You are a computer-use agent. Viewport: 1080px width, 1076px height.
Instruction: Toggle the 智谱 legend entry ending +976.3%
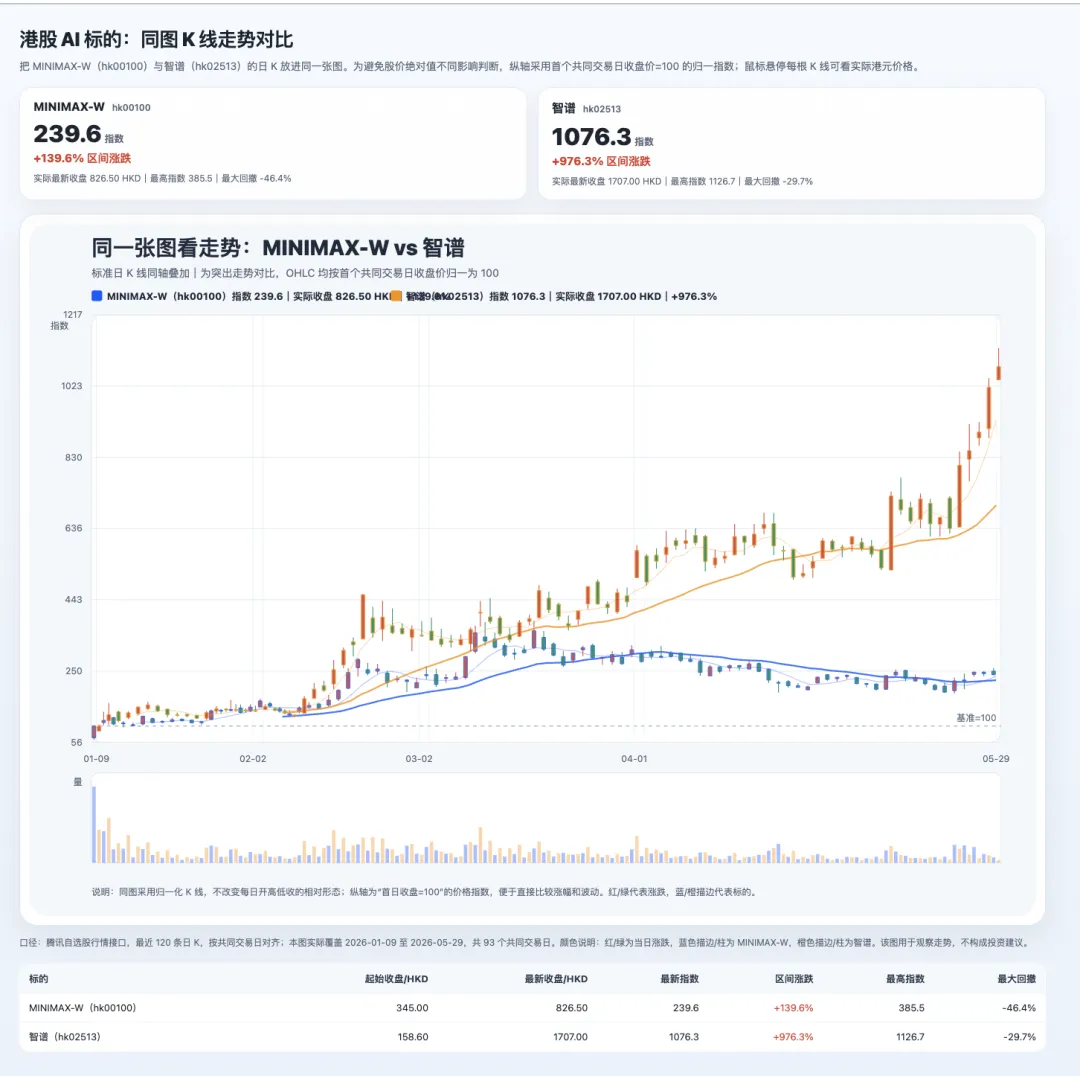[x=561, y=296]
